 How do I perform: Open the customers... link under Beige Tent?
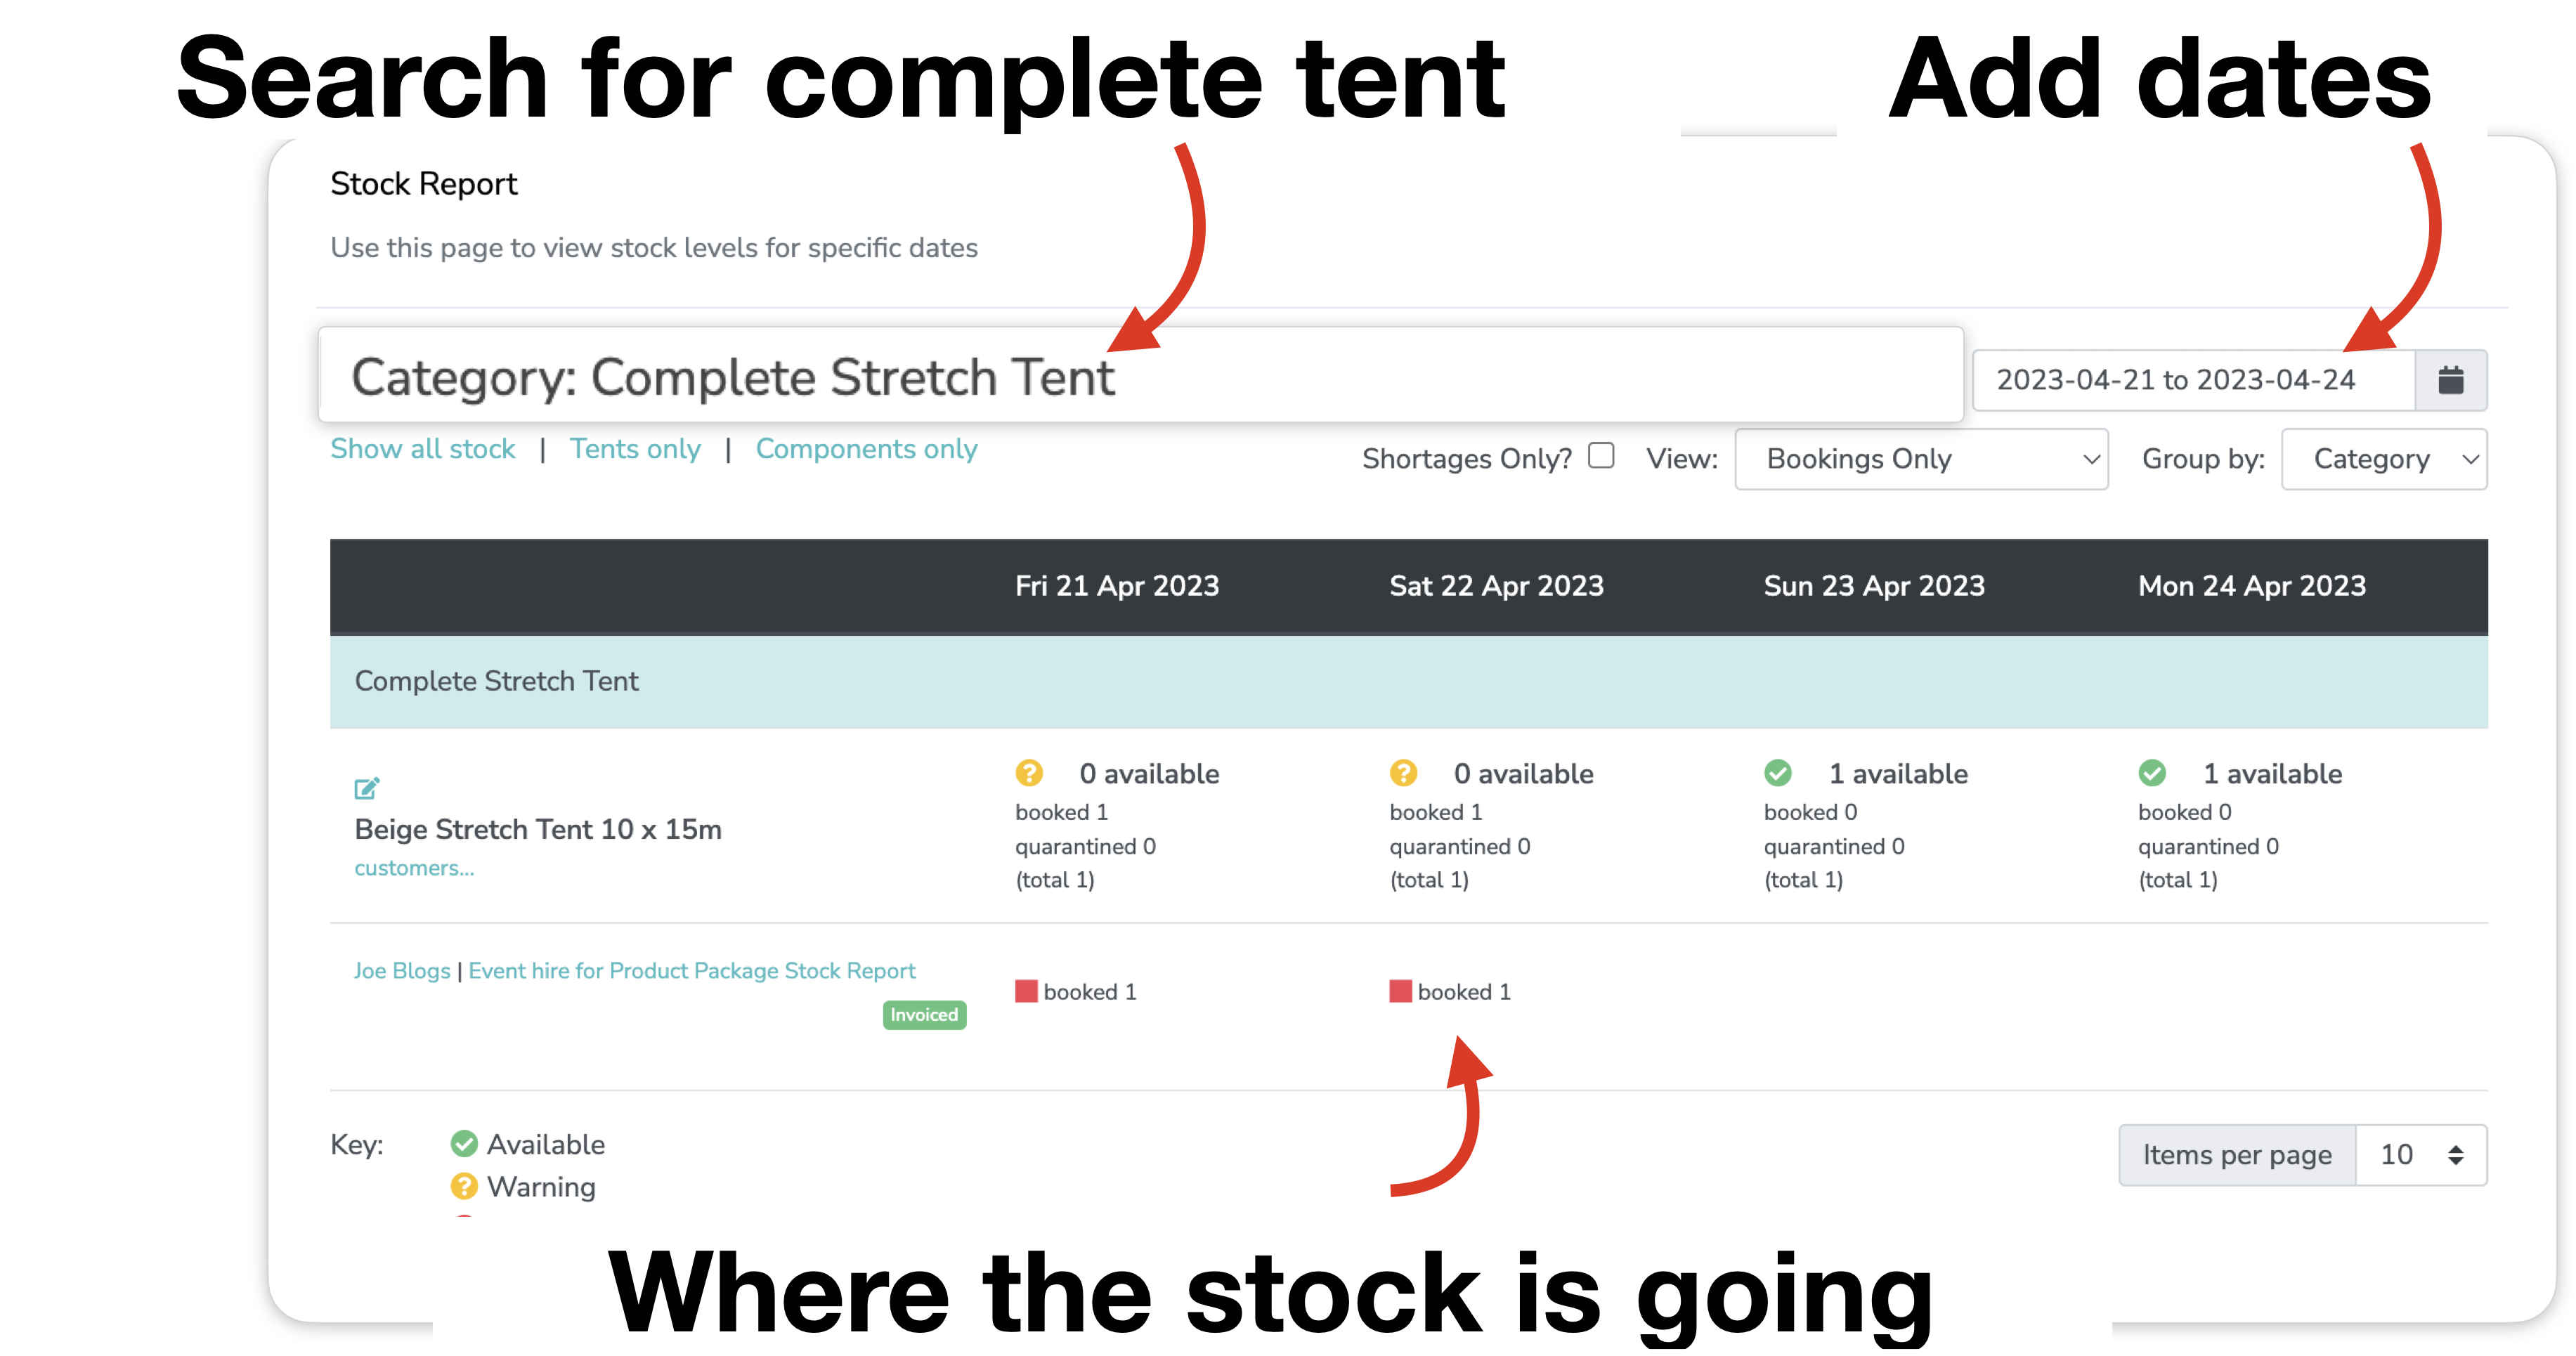click(x=414, y=868)
